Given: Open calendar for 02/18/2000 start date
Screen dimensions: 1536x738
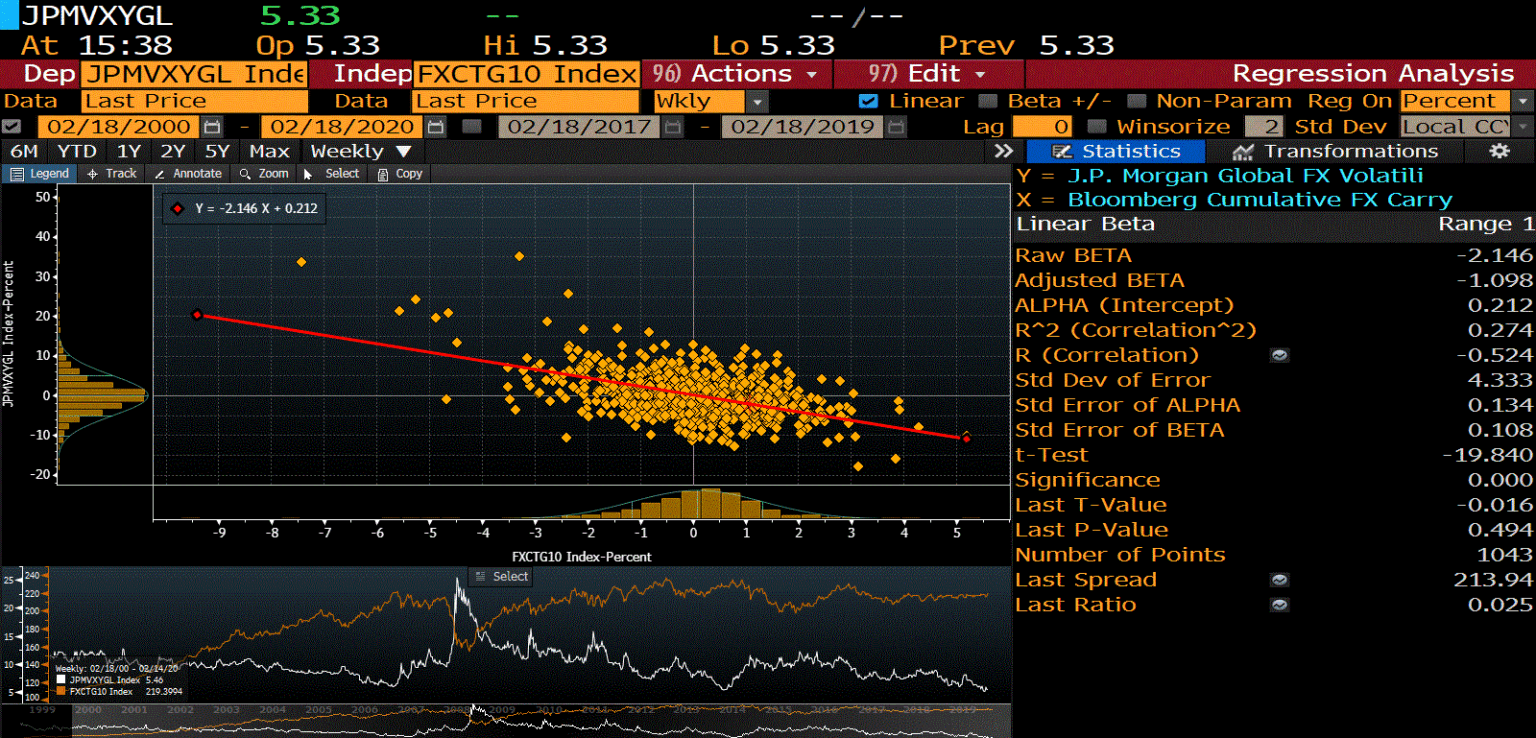Looking at the screenshot, I should click(x=211, y=127).
